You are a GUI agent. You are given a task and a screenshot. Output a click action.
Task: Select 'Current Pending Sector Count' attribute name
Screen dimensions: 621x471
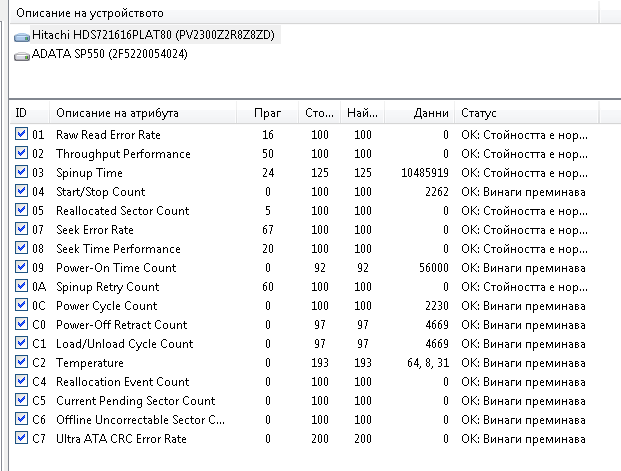click(136, 401)
